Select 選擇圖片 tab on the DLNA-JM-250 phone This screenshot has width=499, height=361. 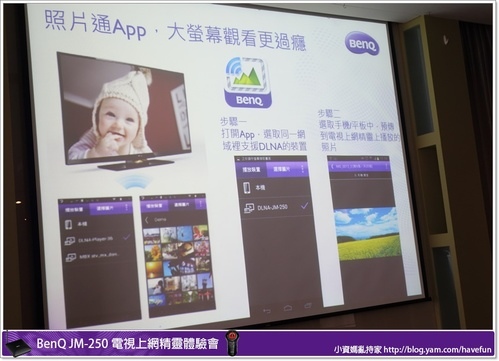pos(282,169)
